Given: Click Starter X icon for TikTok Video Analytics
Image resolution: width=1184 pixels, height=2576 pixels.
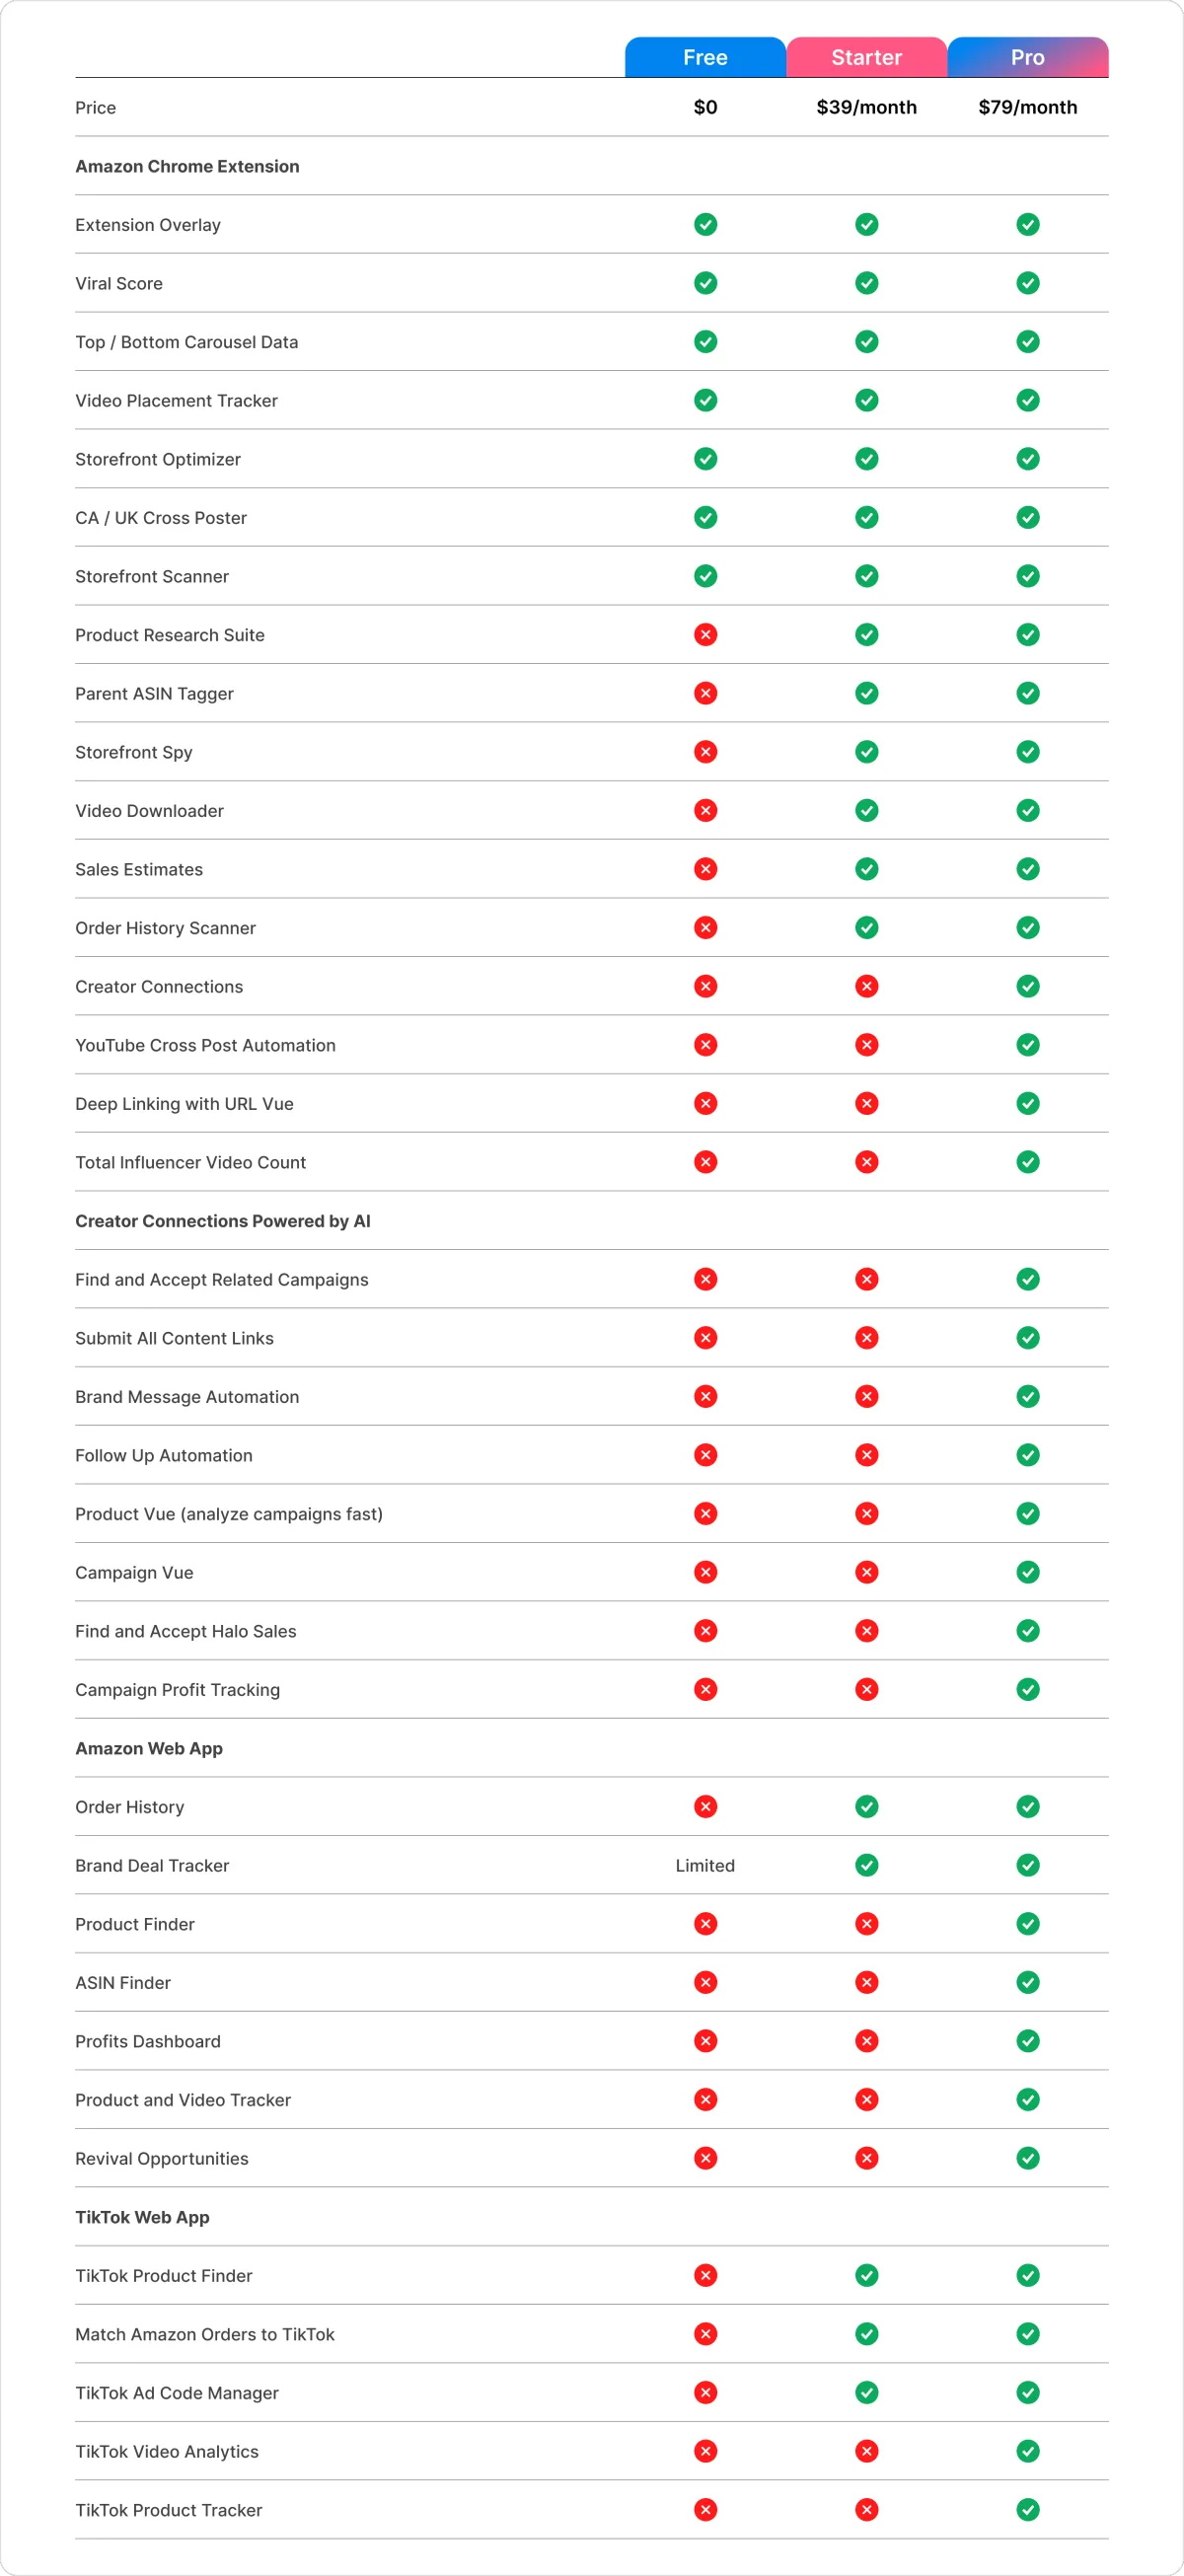Looking at the screenshot, I should pos(866,2451).
